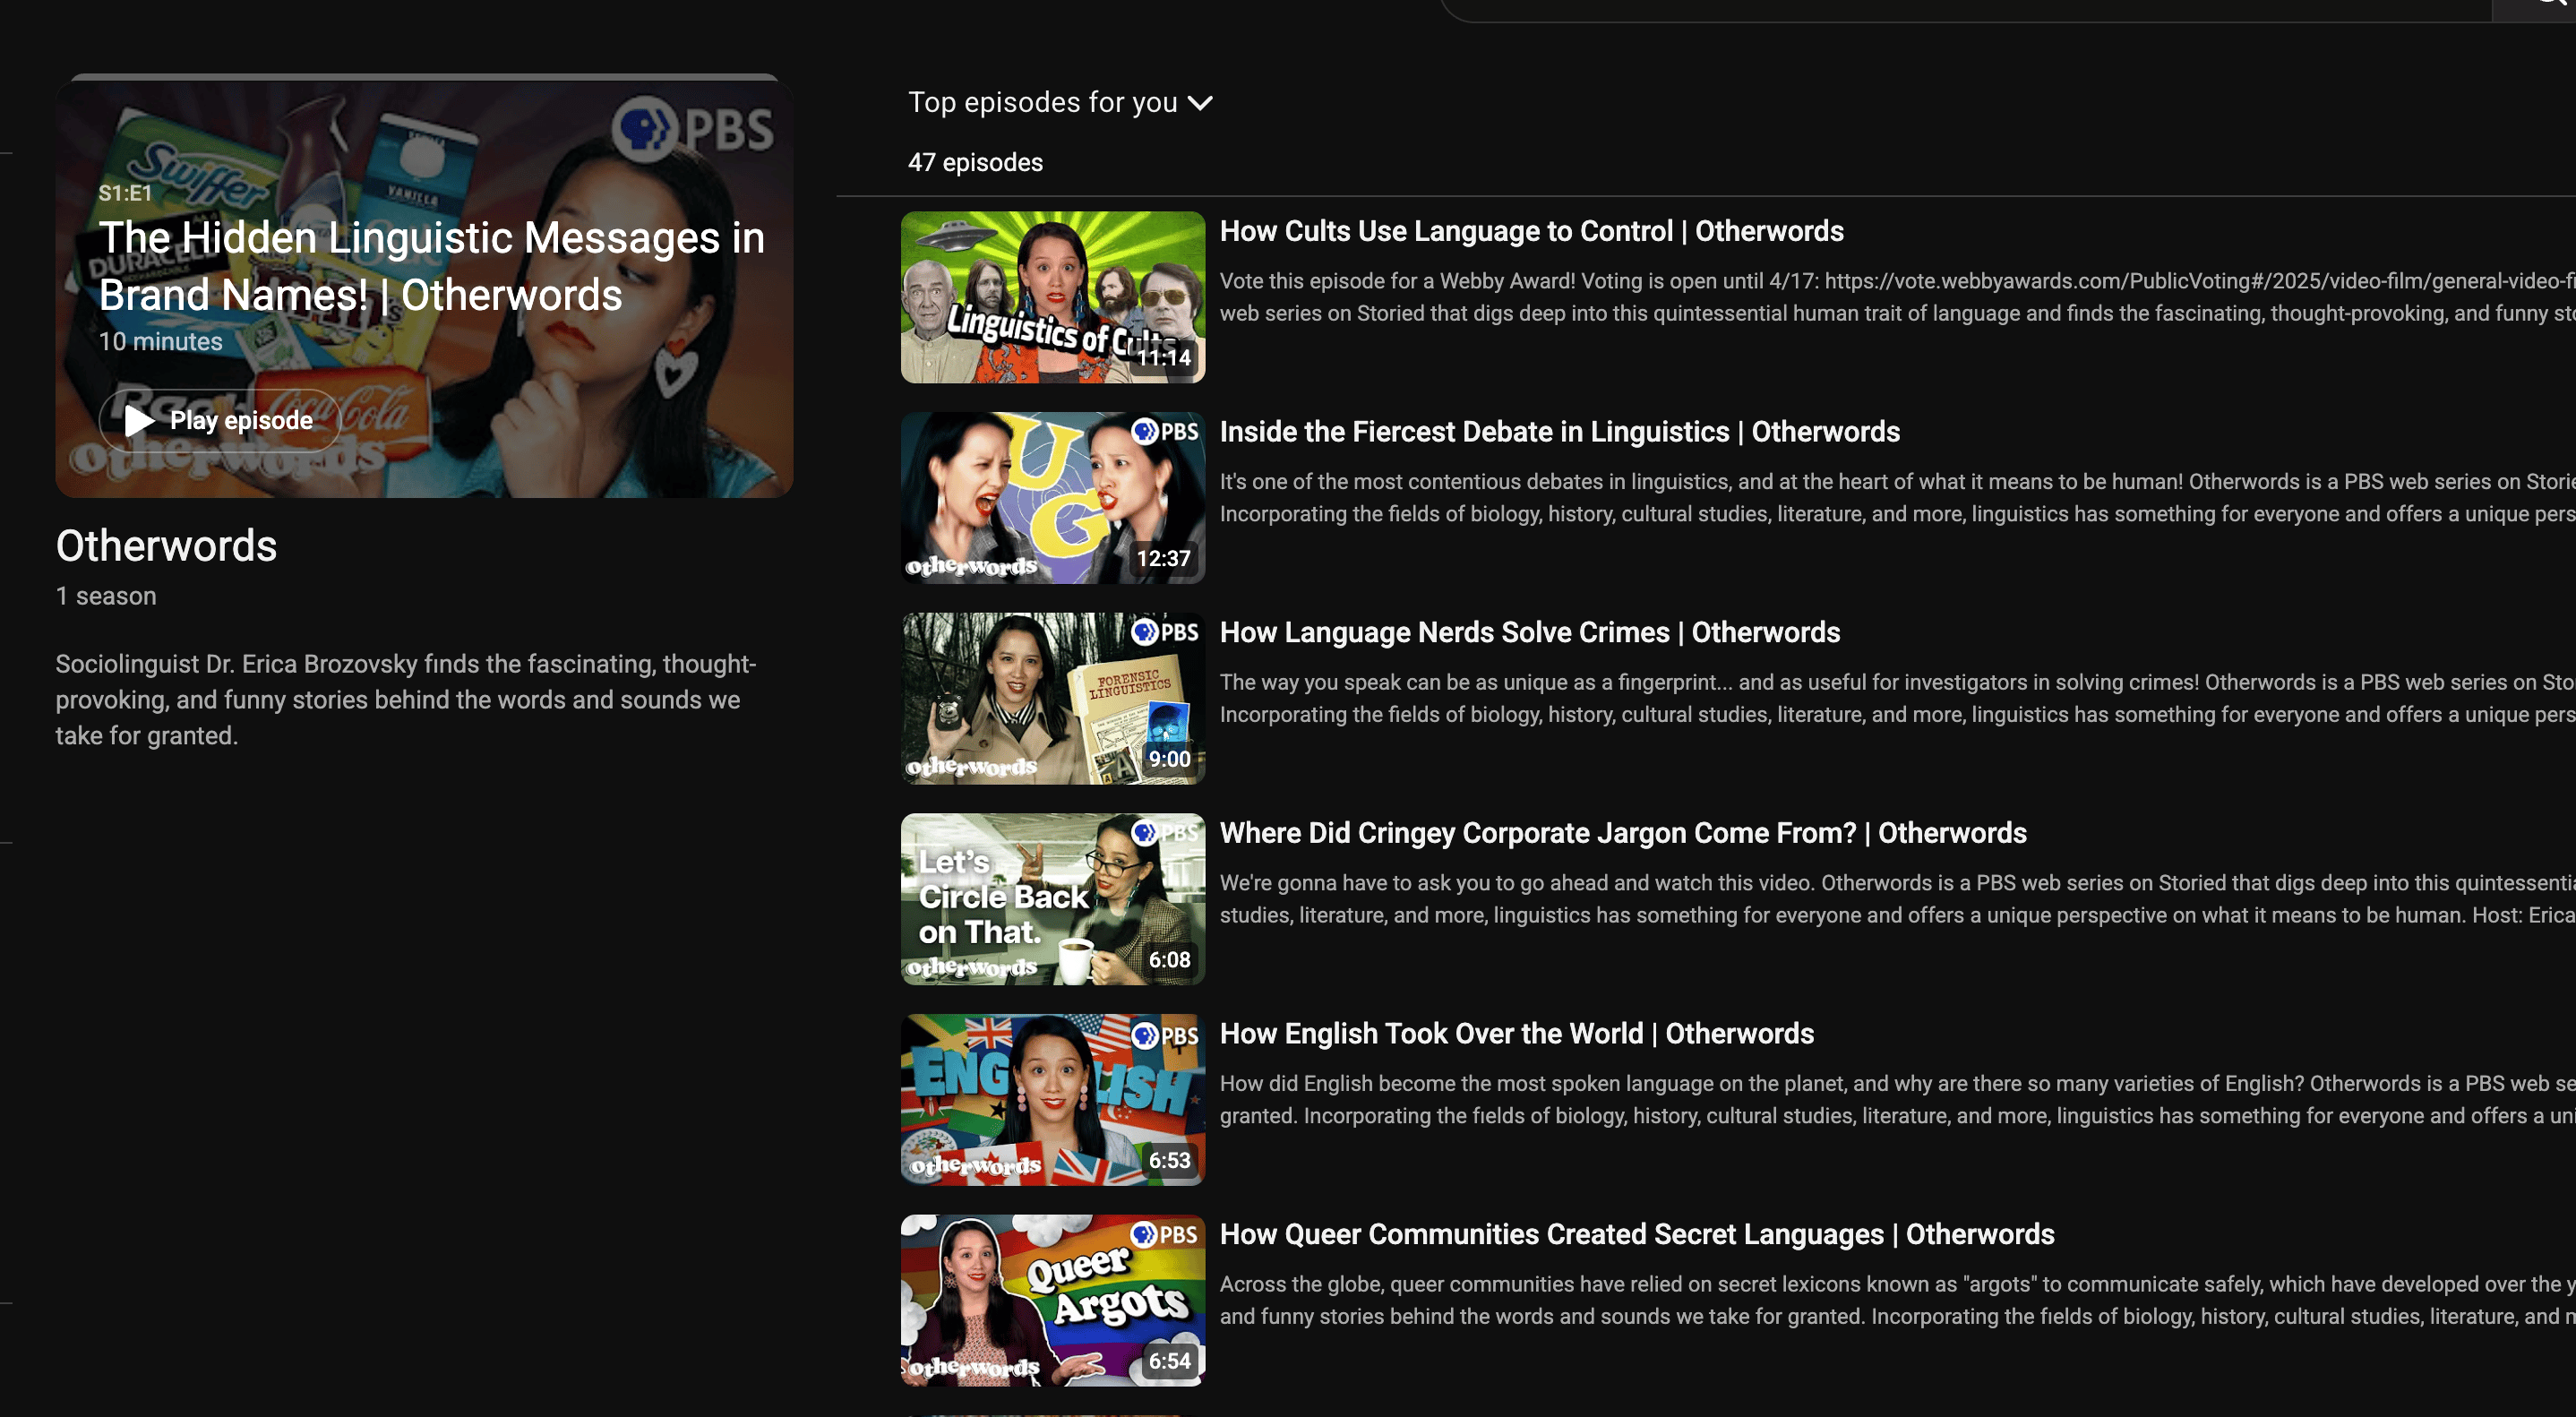Click description starting How did English become

pyautogui.click(x=1897, y=1100)
